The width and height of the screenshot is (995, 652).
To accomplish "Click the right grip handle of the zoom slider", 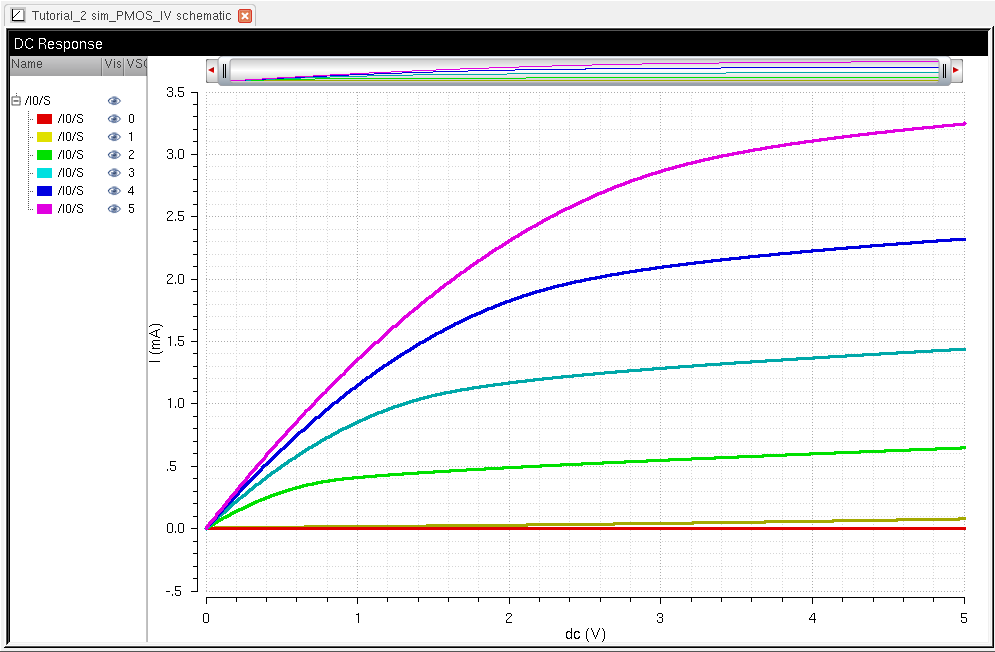I will click(944, 71).
